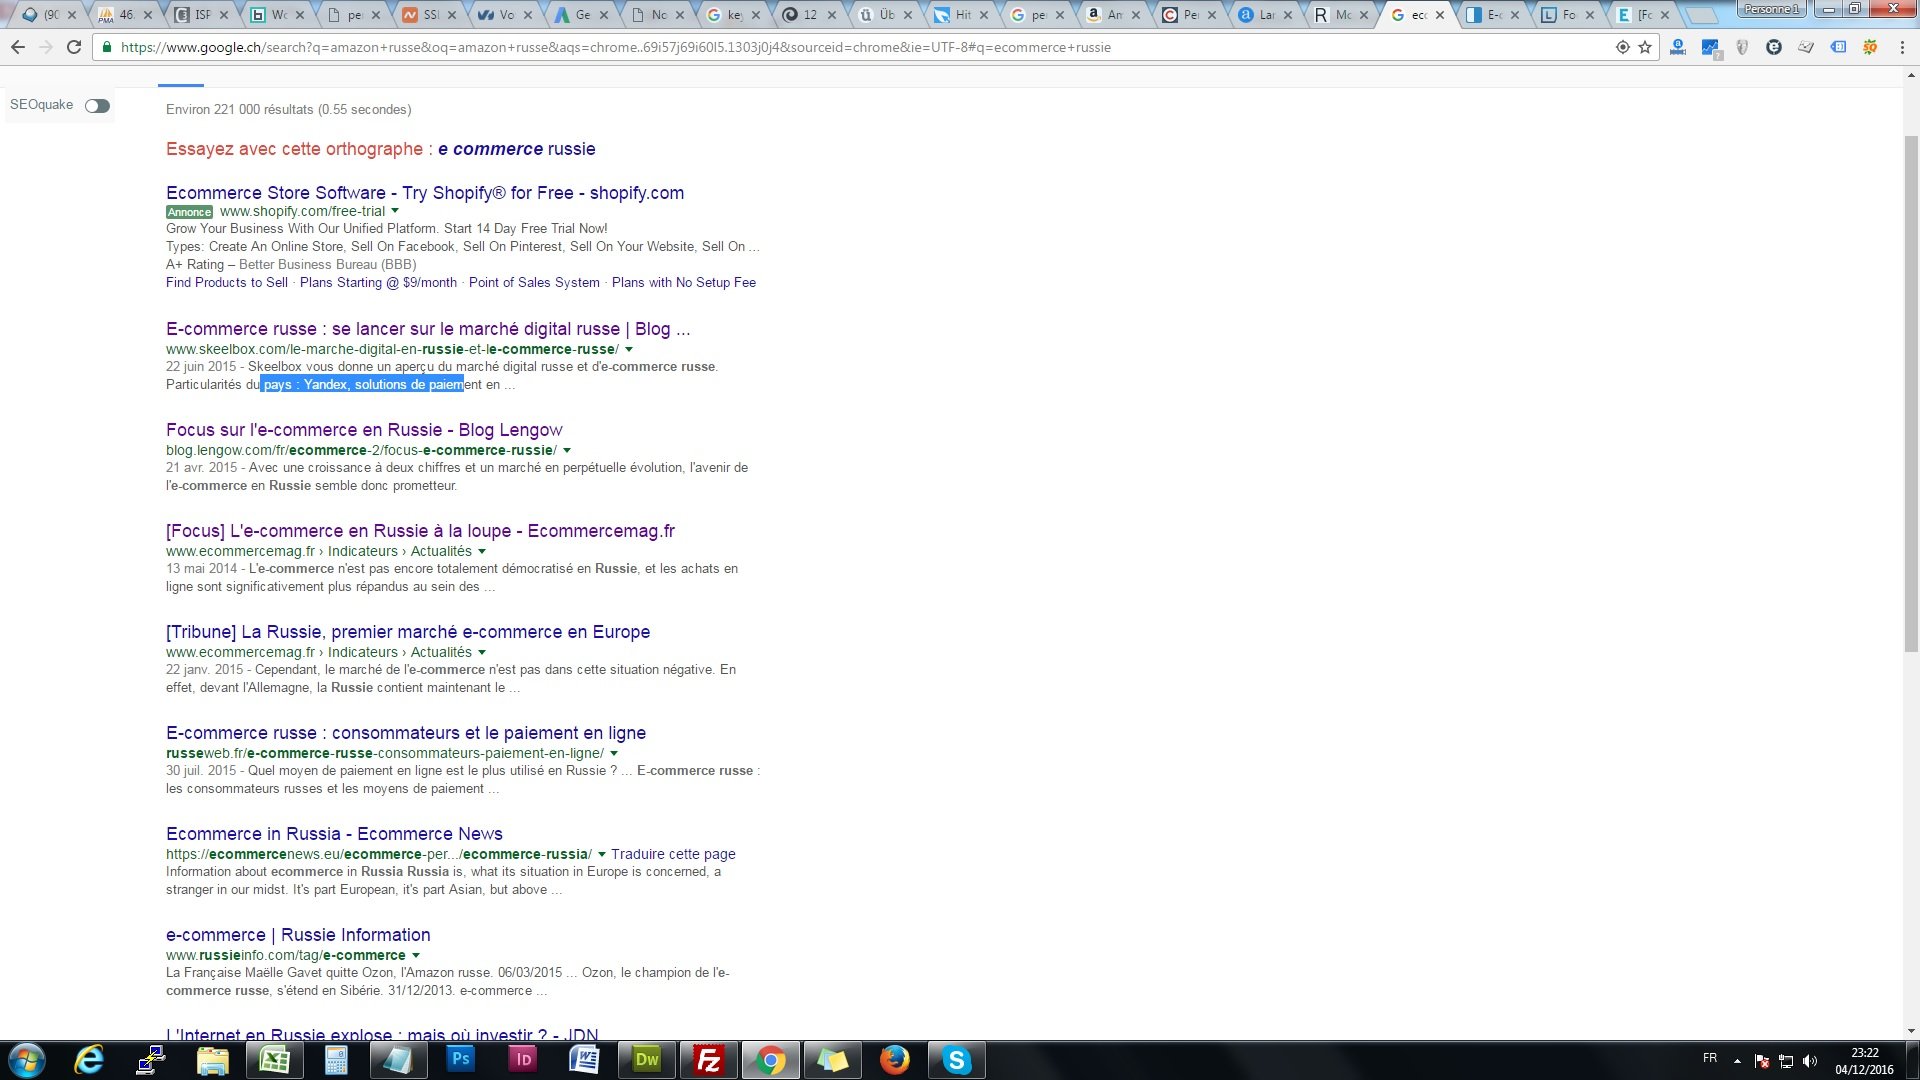Open Dreamweaver from the taskbar
Viewport: 1920px width, 1080px height.
[646, 1060]
